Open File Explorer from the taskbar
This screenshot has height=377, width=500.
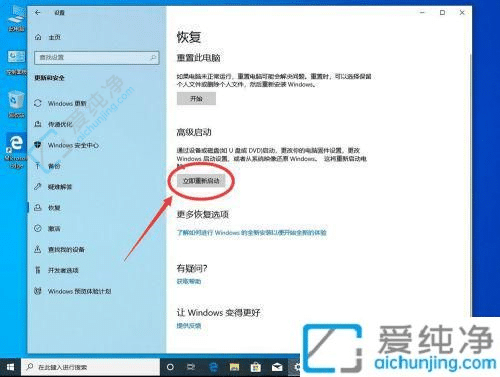pyautogui.click(x=234, y=367)
